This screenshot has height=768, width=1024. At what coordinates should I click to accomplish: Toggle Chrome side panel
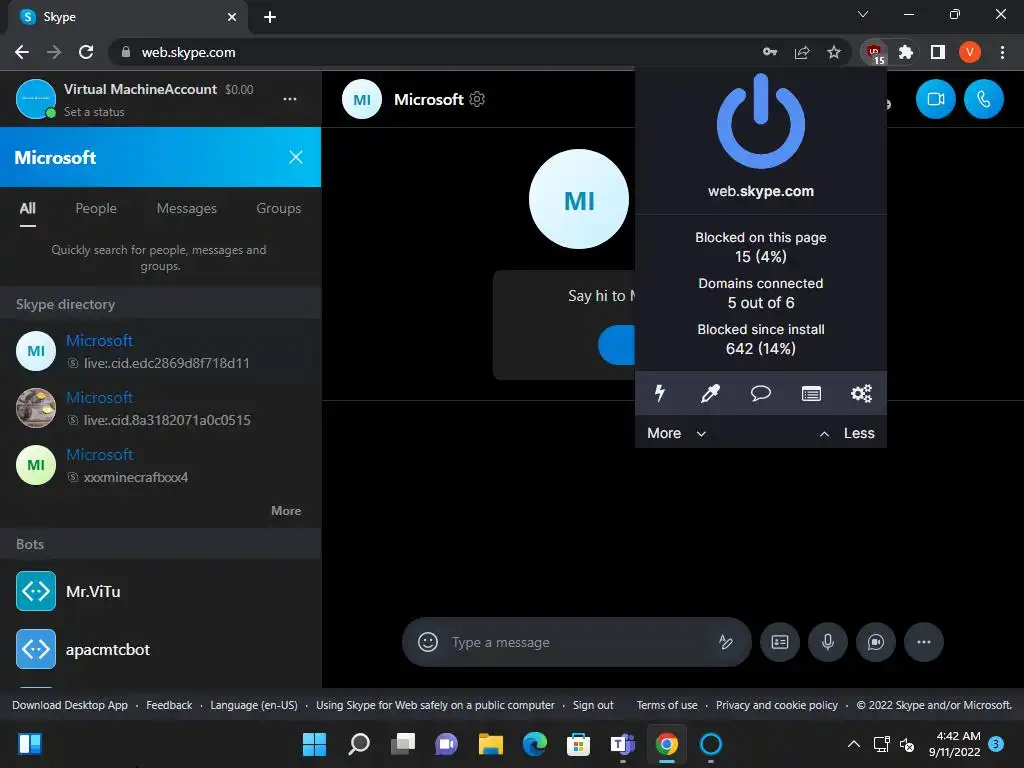coord(938,52)
